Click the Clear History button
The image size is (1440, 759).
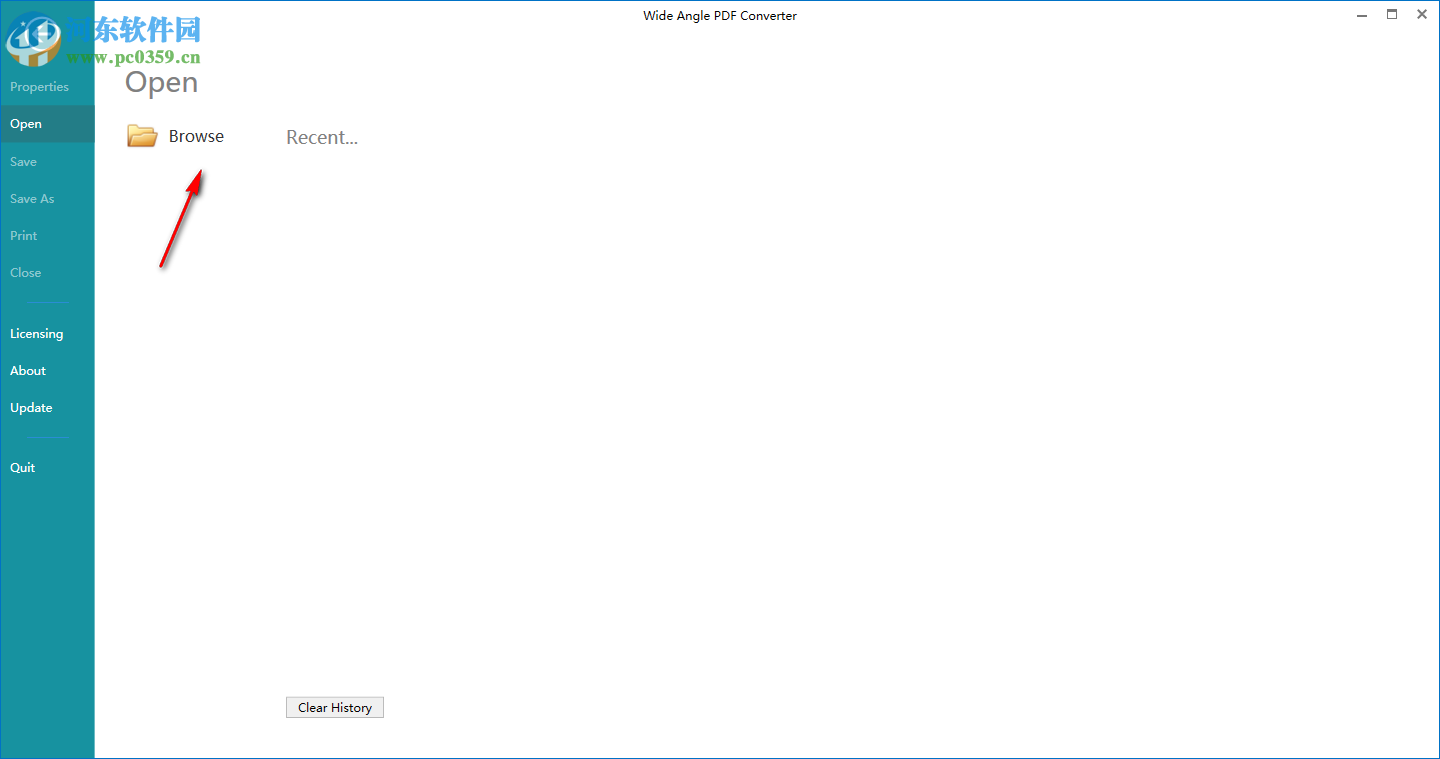334,707
